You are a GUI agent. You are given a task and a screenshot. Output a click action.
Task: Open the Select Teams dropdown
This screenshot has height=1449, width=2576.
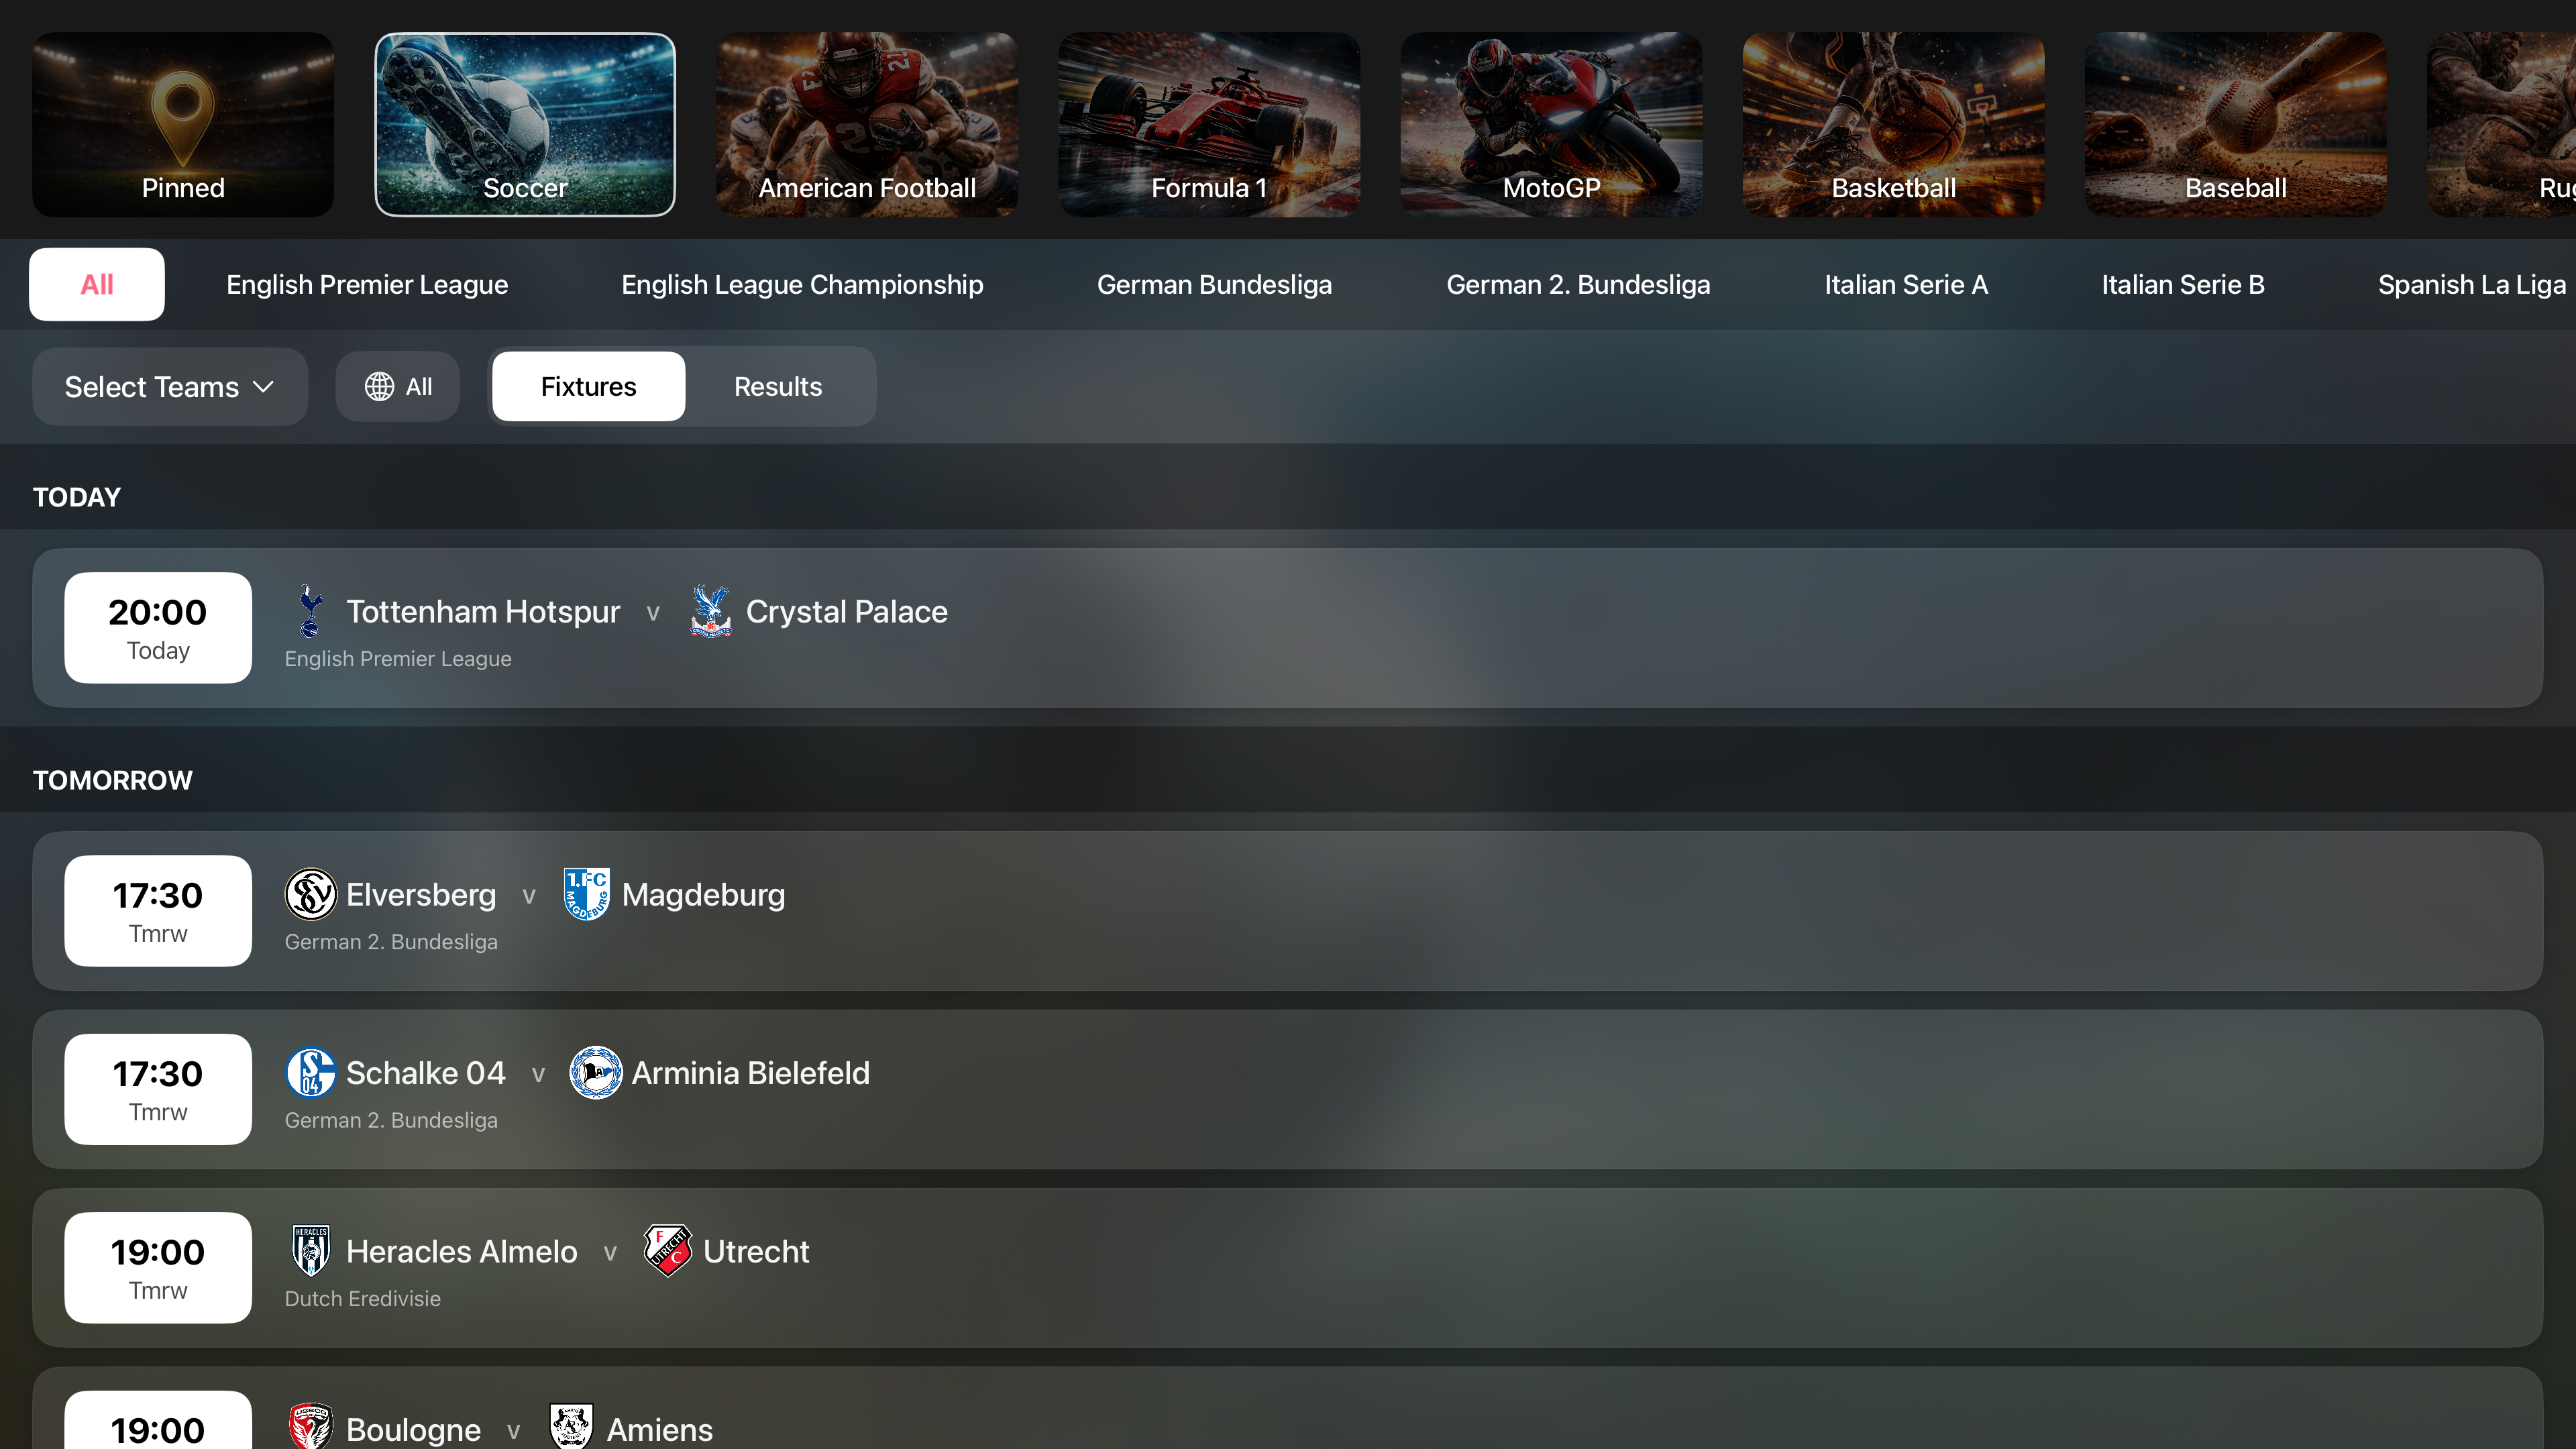pos(169,387)
